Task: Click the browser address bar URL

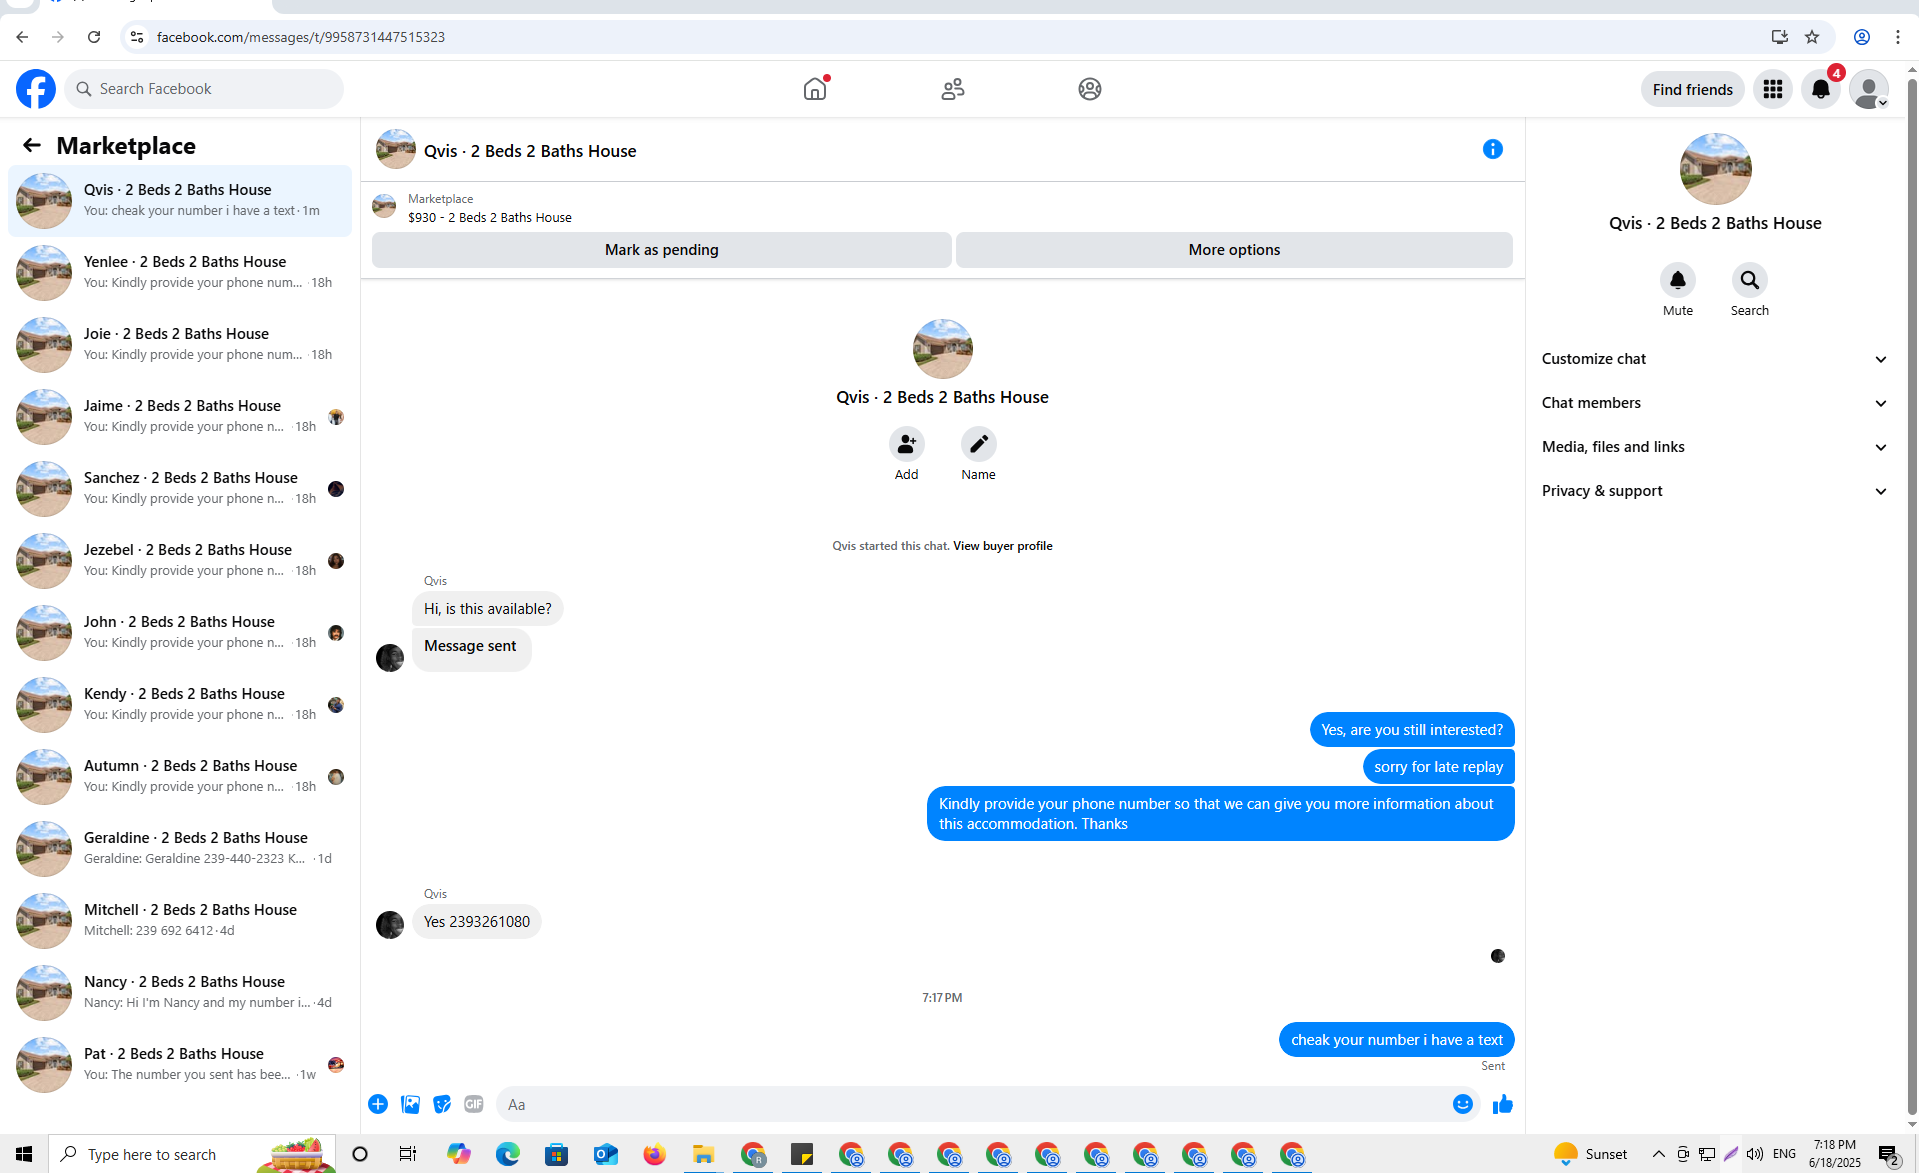Action: 301,37
